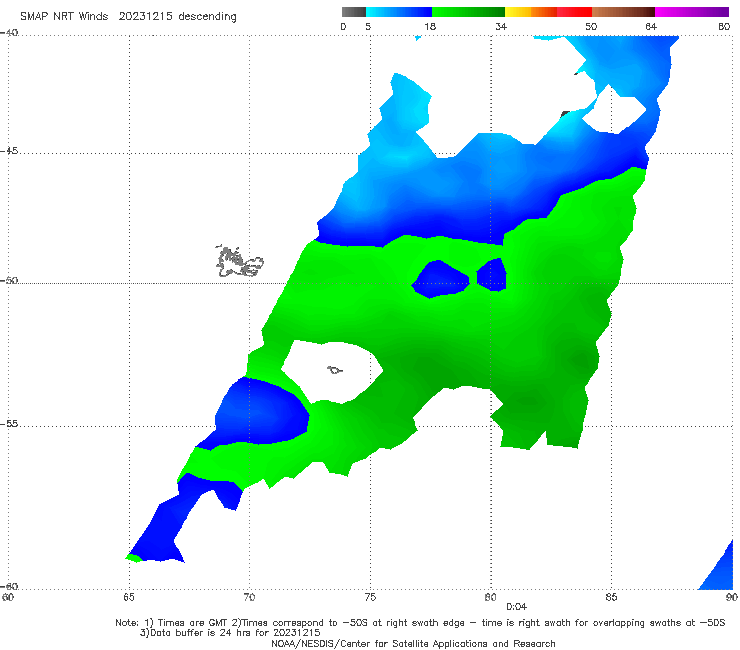This screenshot has width=740, height=650.
Task: Click the "20231215 descending" date text
Action: coord(177,17)
